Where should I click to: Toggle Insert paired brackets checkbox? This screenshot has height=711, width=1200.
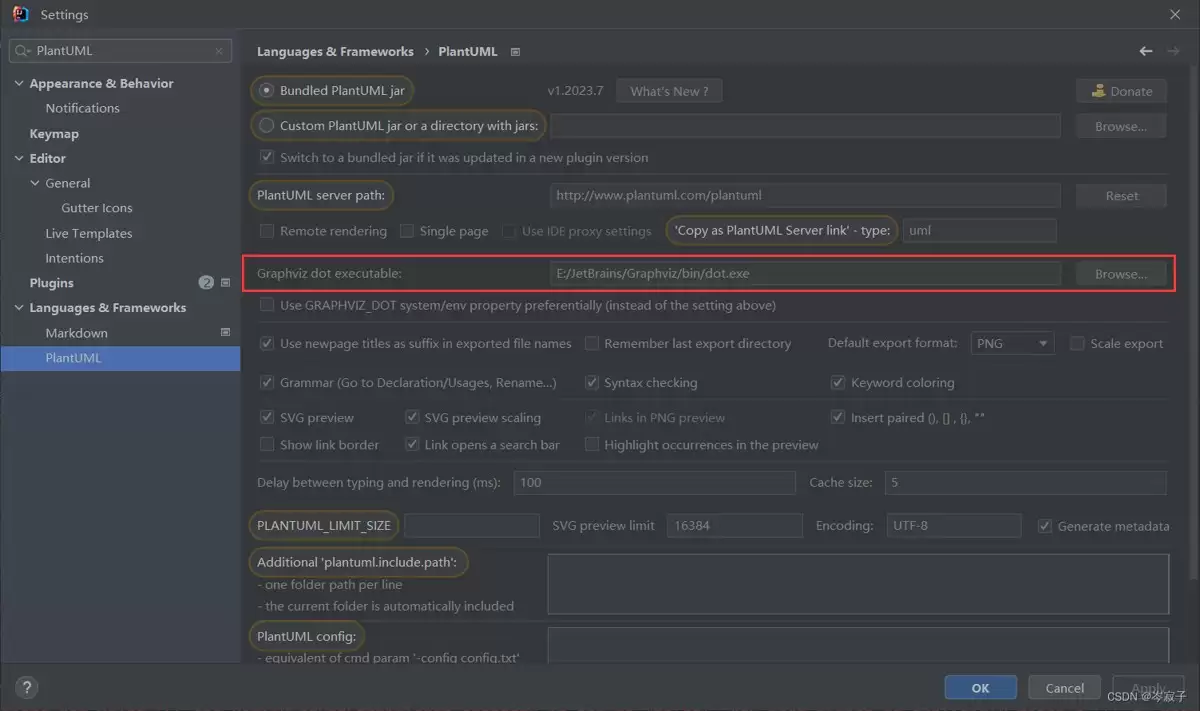tap(838, 417)
